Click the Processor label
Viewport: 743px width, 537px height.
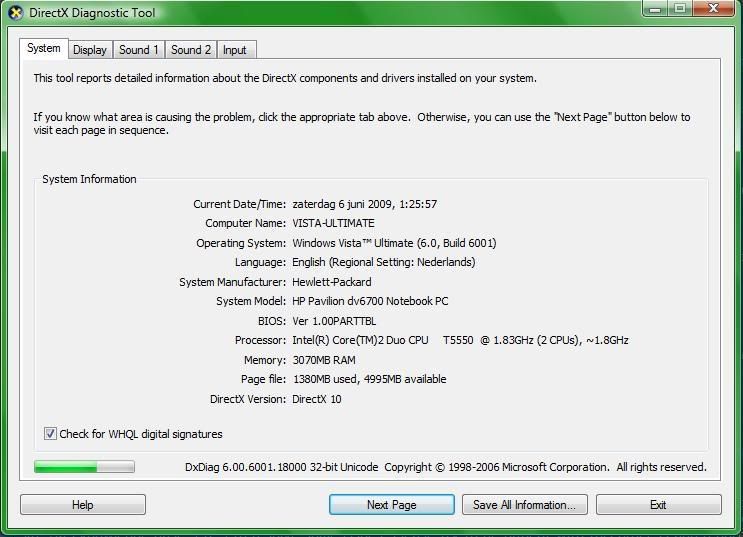261,340
